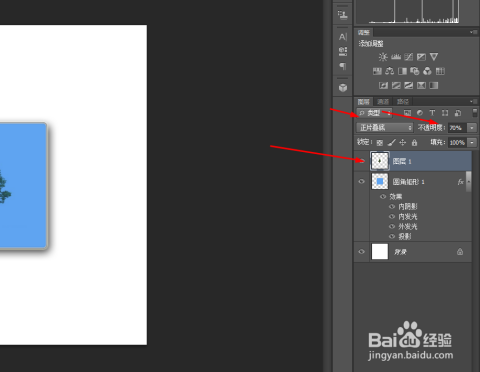Open the opacity slider arrow at 70%
The width and height of the screenshot is (480, 372).
(x=472, y=128)
